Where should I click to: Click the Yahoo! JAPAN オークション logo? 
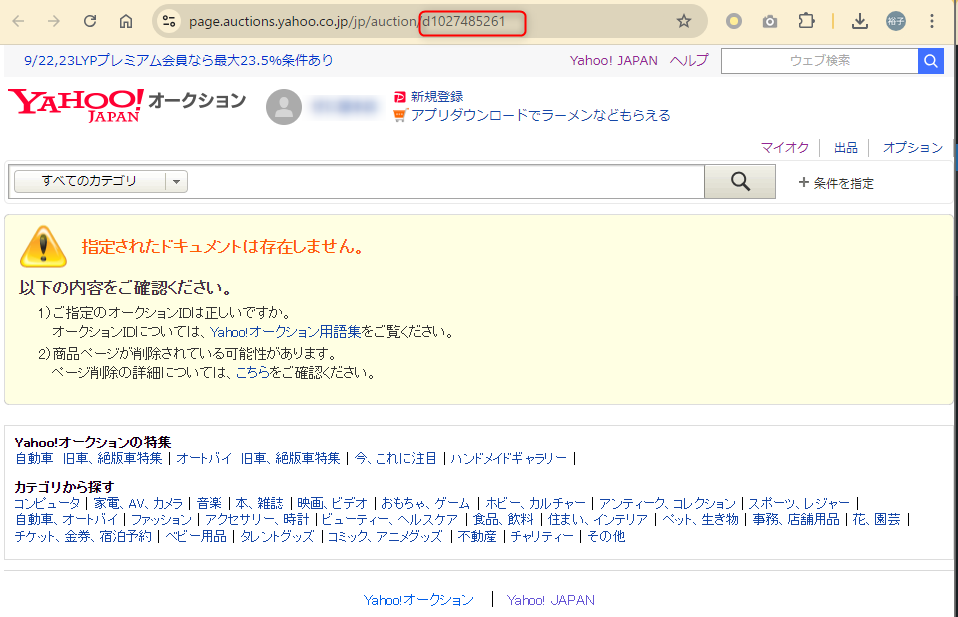click(126, 105)
